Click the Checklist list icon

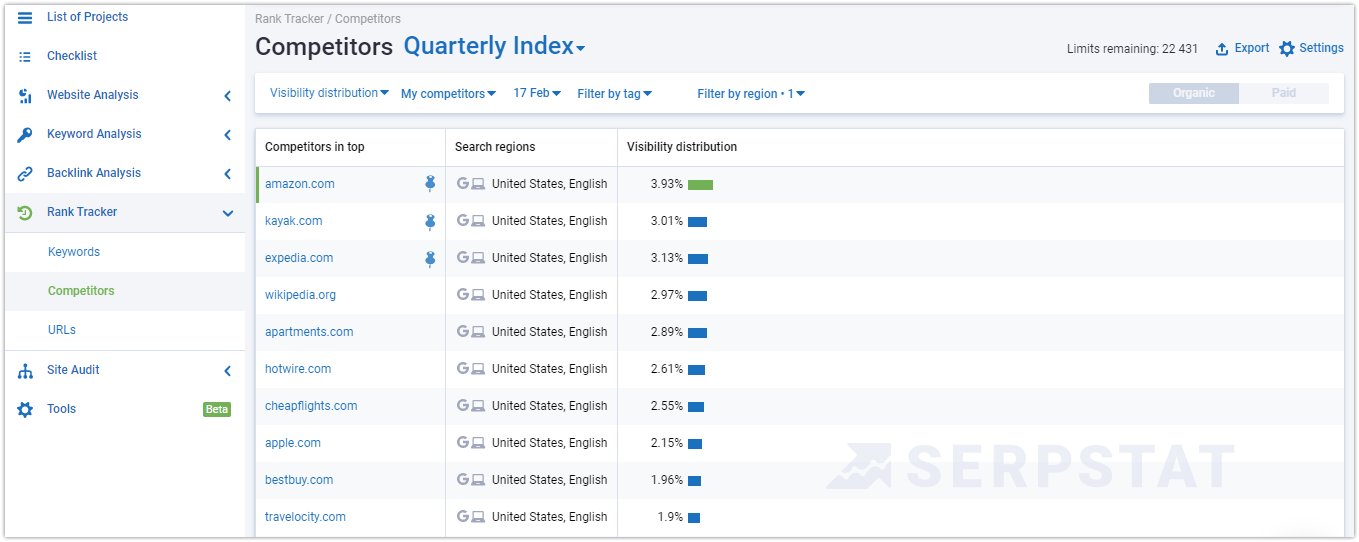[25, 57]
